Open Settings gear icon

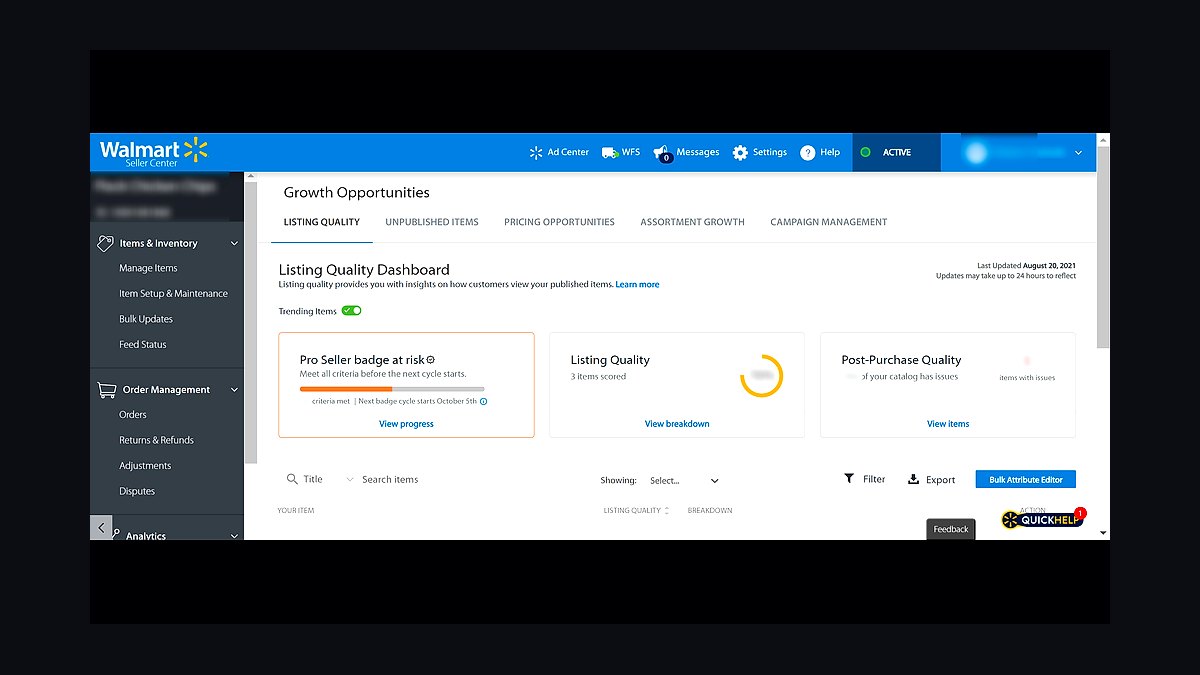(740, 153)
